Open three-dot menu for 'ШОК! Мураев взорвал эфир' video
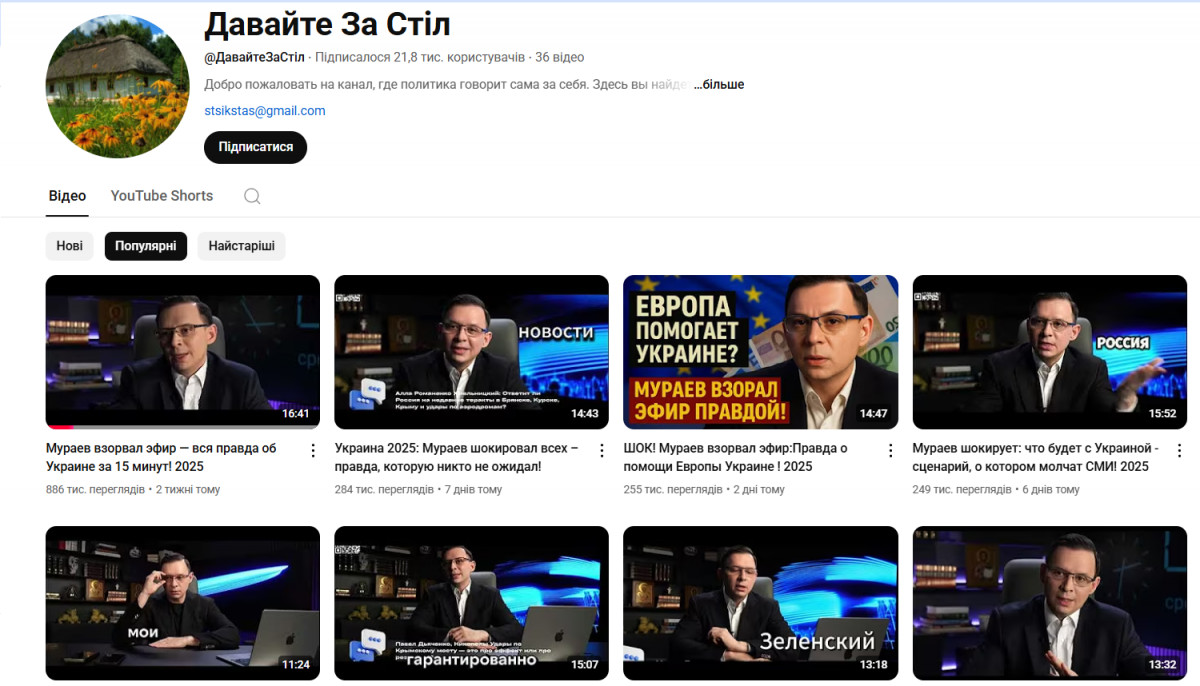The width and height of the screenshot is (1200, 686). click(891, 451)
